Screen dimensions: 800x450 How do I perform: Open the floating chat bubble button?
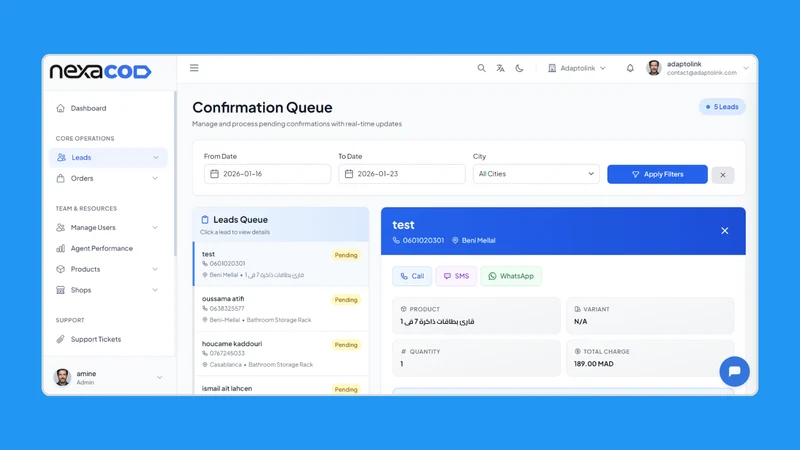pos(734,371)
